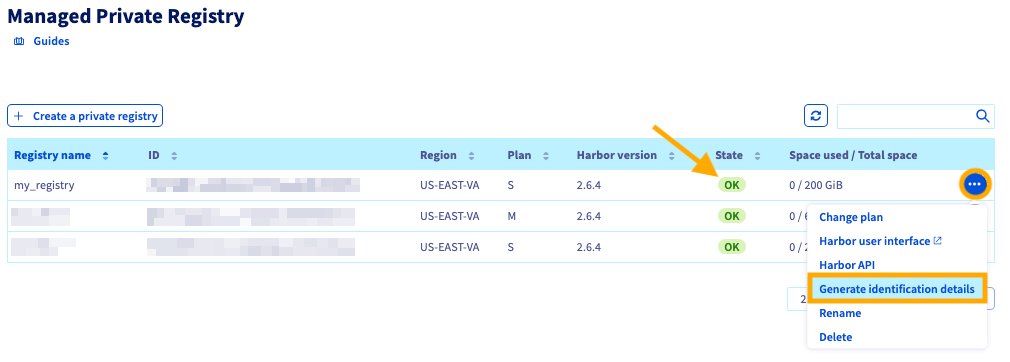Open the Guides link

pos(52,41)
